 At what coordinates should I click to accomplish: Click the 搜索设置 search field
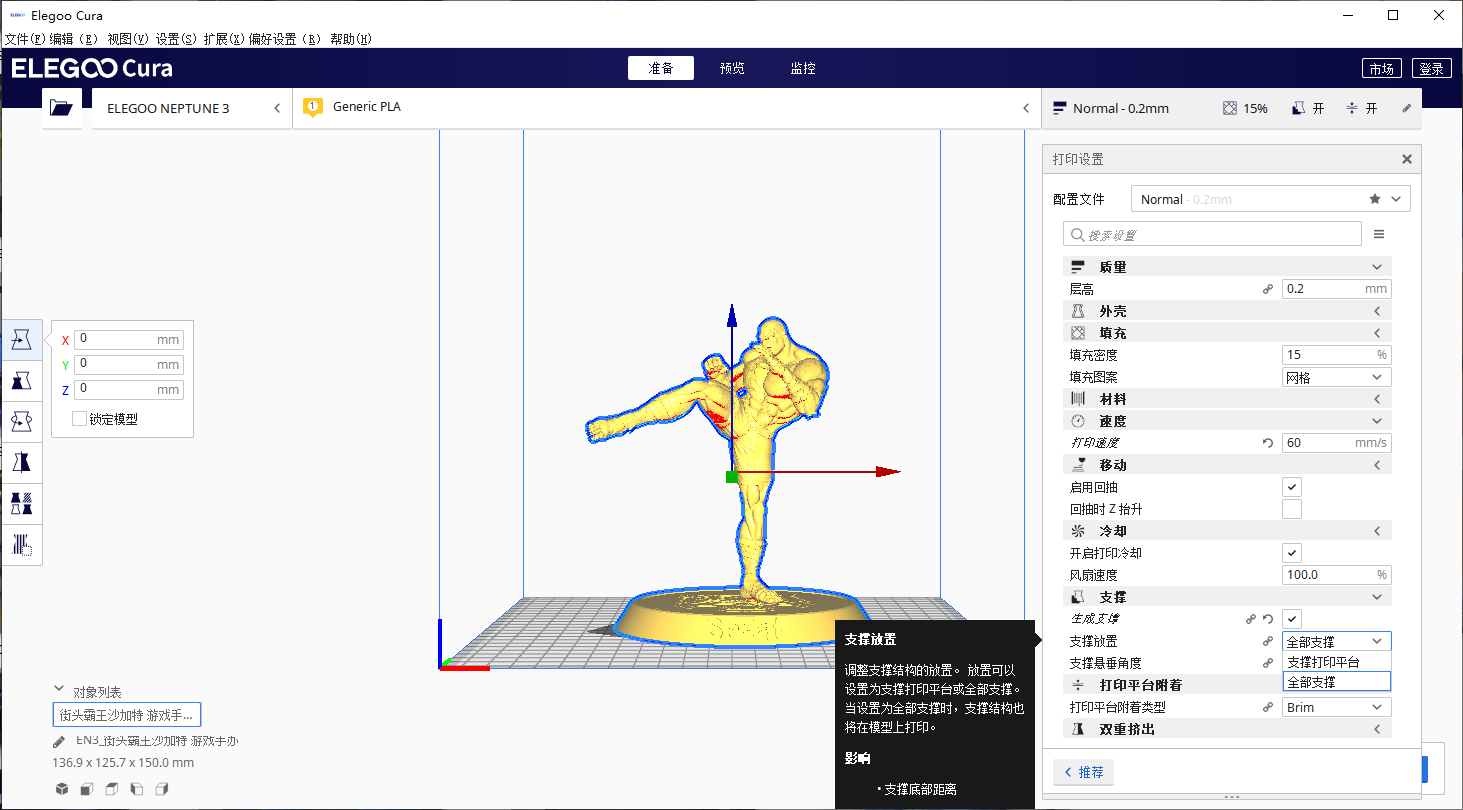(x=1212, y=234)
